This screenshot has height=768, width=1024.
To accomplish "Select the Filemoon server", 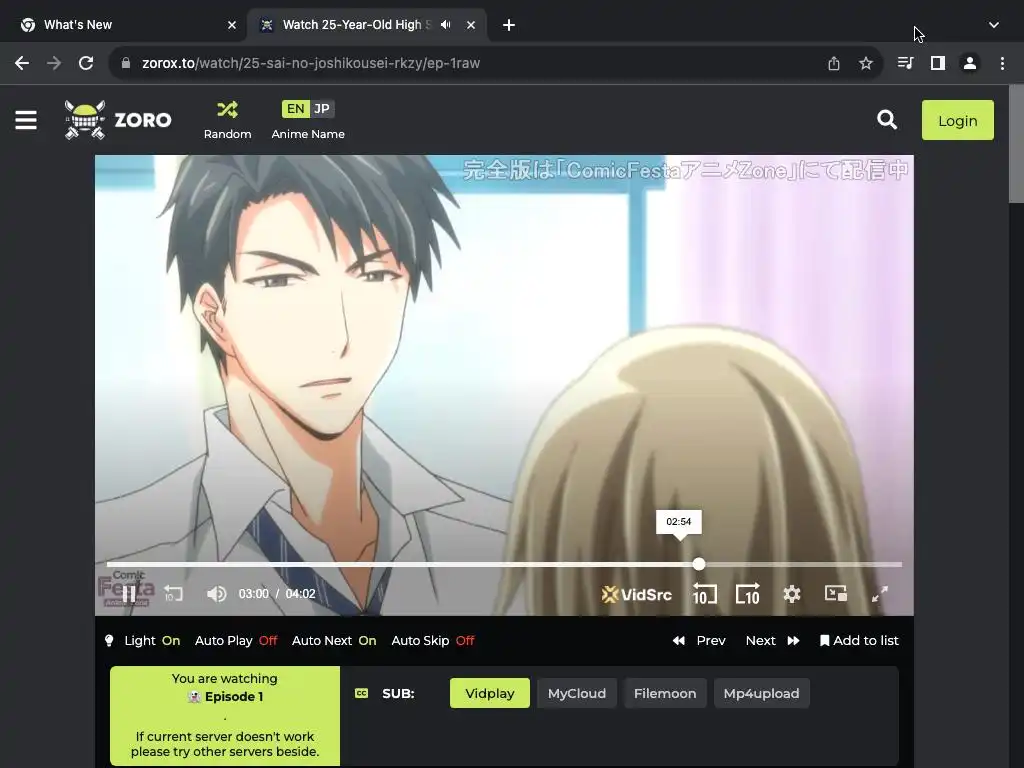I will (x=665, y=693).
